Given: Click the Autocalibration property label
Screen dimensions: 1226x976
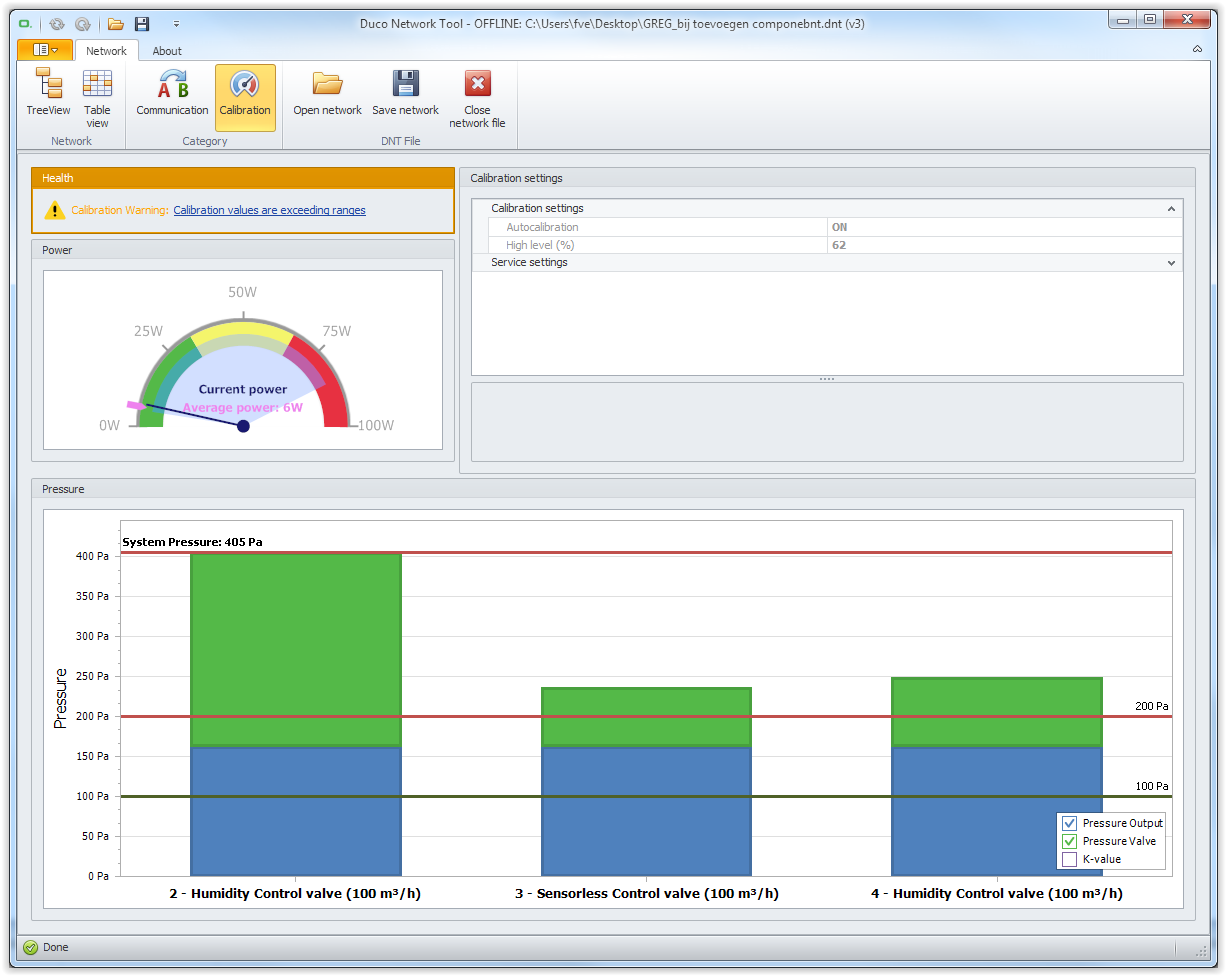Looking at the screenshot, I should pos(542,227).
